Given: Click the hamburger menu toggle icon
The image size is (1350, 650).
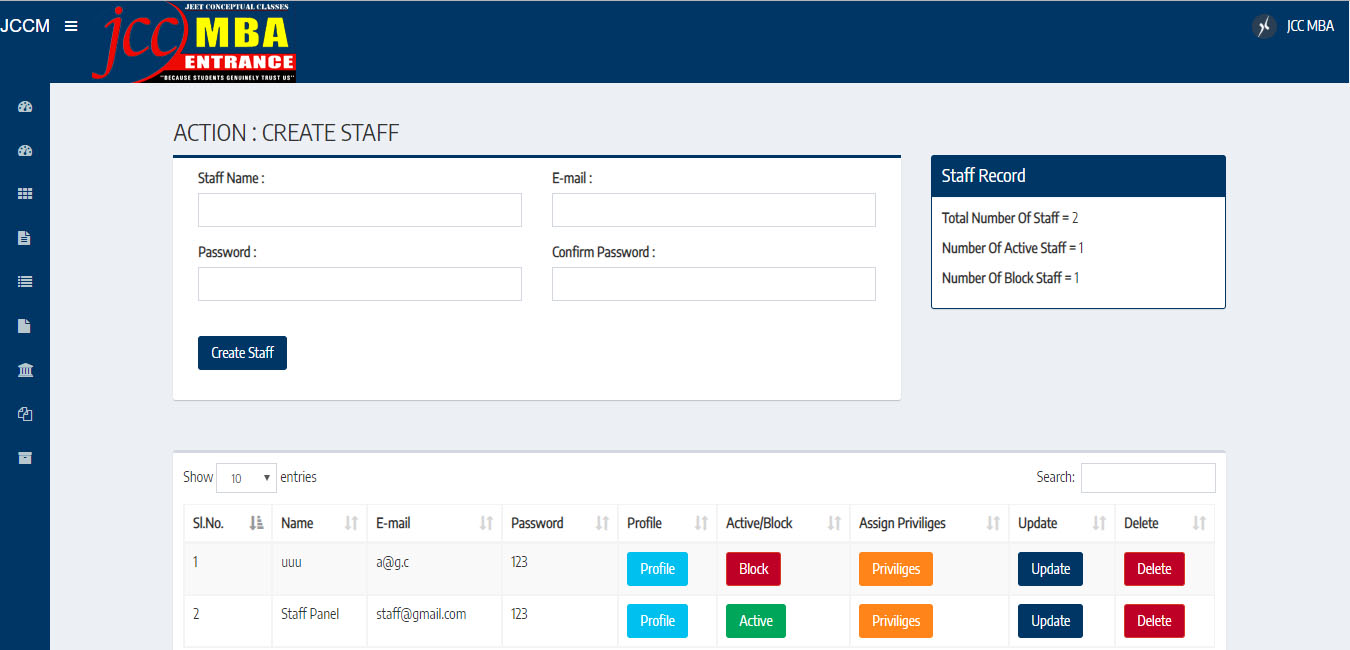Looking at the screenshot, I should coord(71,26).
